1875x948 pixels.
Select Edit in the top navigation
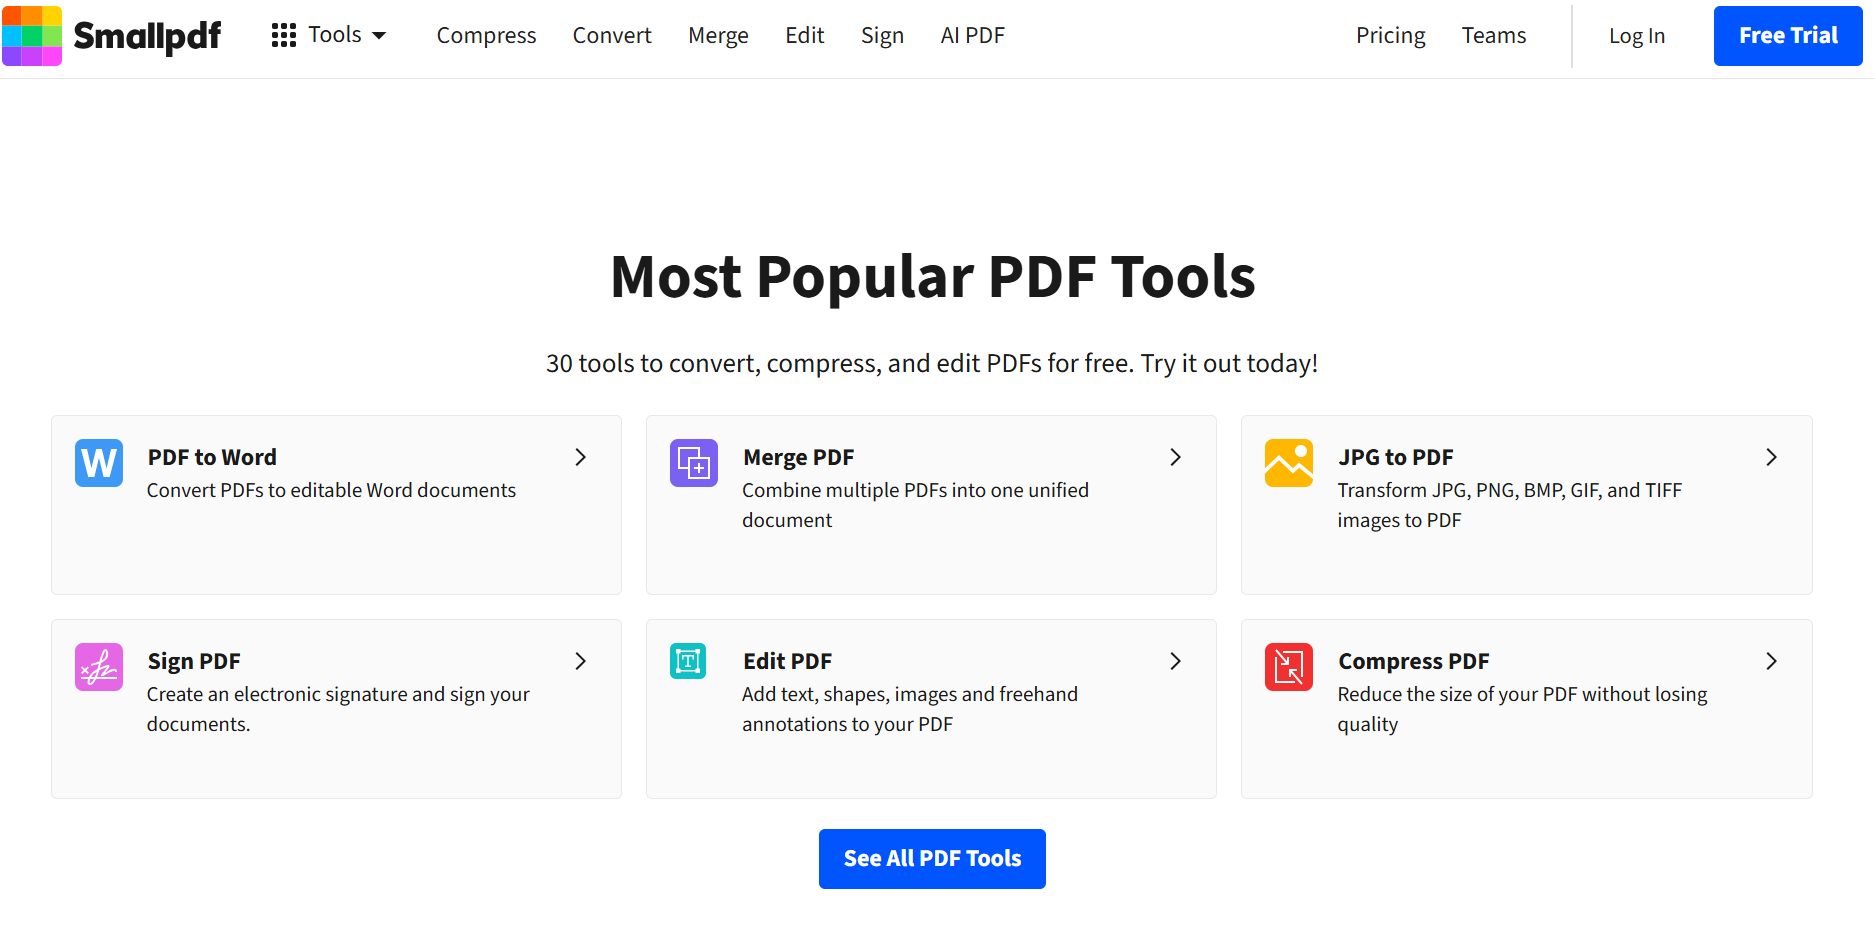coord(805,36)
